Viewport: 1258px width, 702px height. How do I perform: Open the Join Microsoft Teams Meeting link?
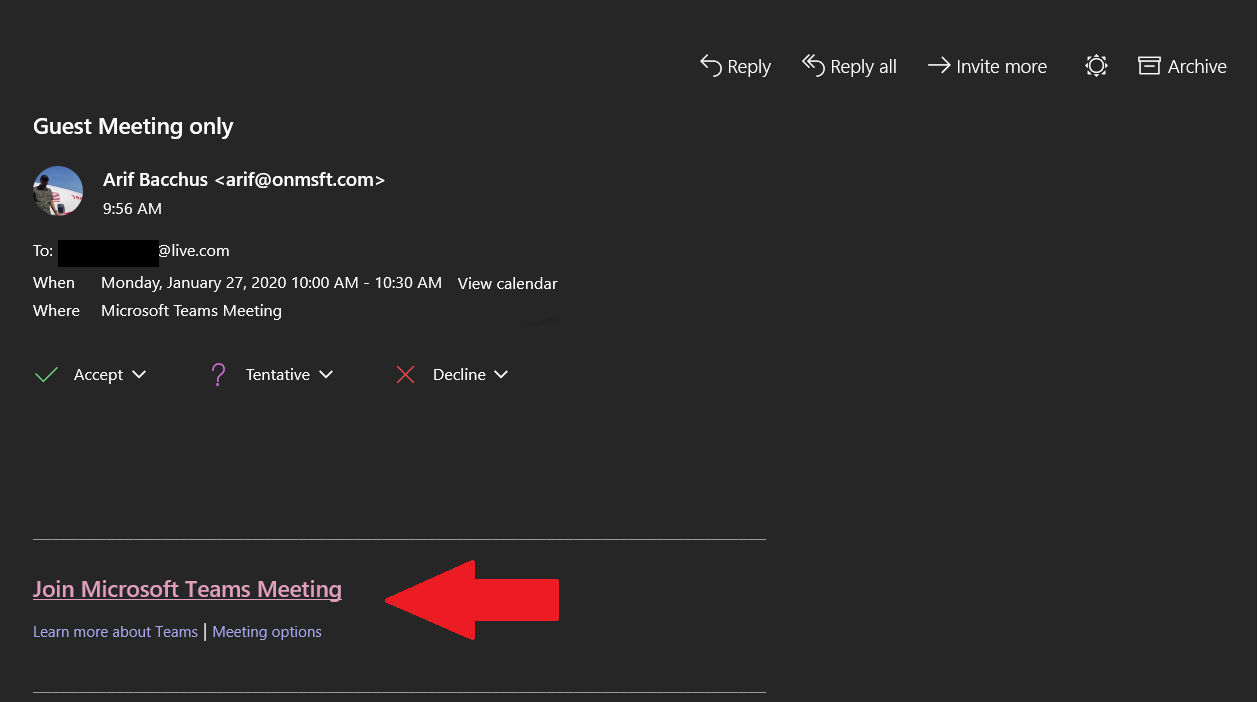click(x=187, y=589)
